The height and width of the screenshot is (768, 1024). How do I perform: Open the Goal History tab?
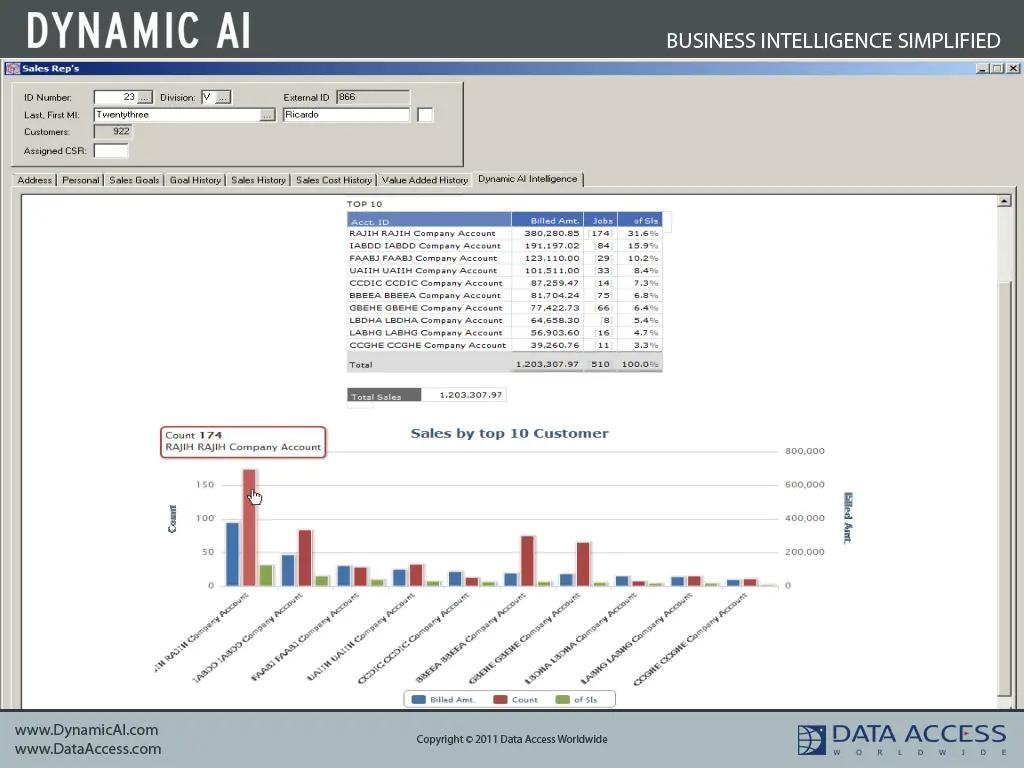tap(195, 180)
